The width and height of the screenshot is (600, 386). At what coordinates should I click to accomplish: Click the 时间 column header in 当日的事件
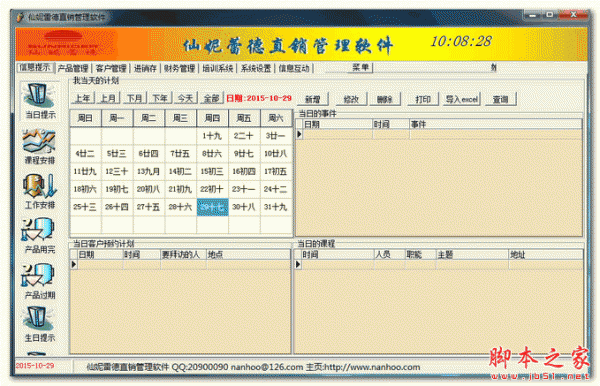click(x=391, y=124)
